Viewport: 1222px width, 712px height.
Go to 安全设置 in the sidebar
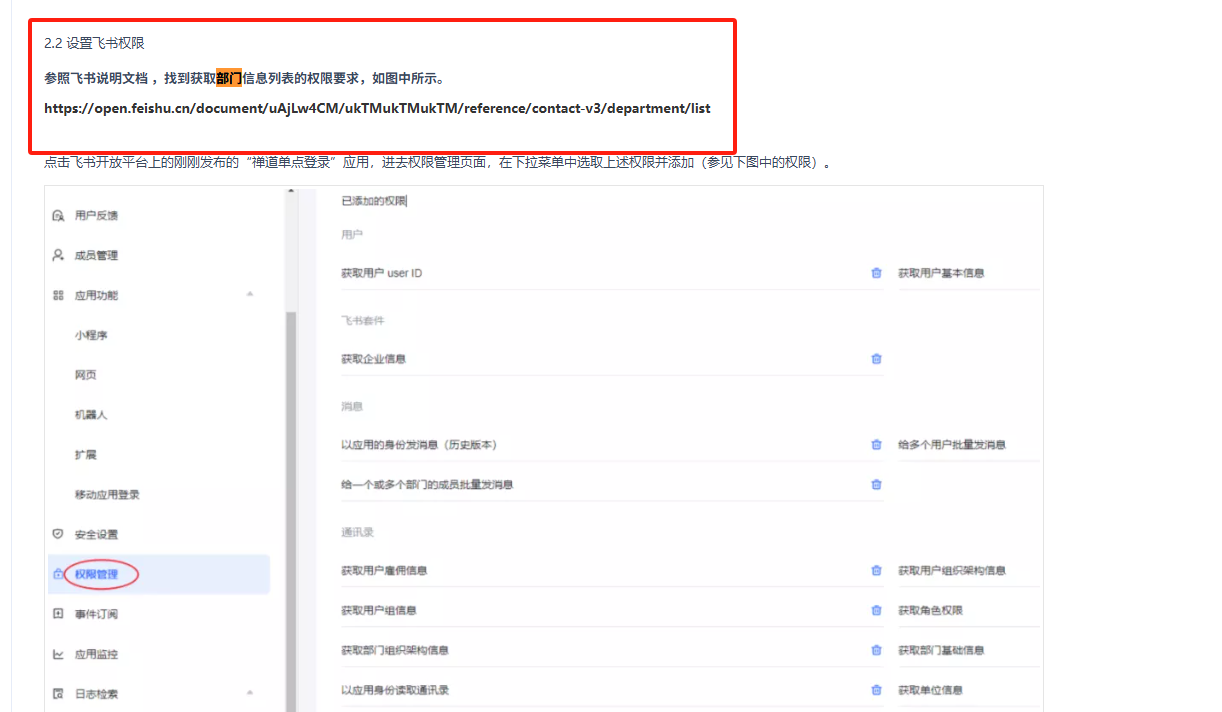pyautogui.click(x=96, y=534)
